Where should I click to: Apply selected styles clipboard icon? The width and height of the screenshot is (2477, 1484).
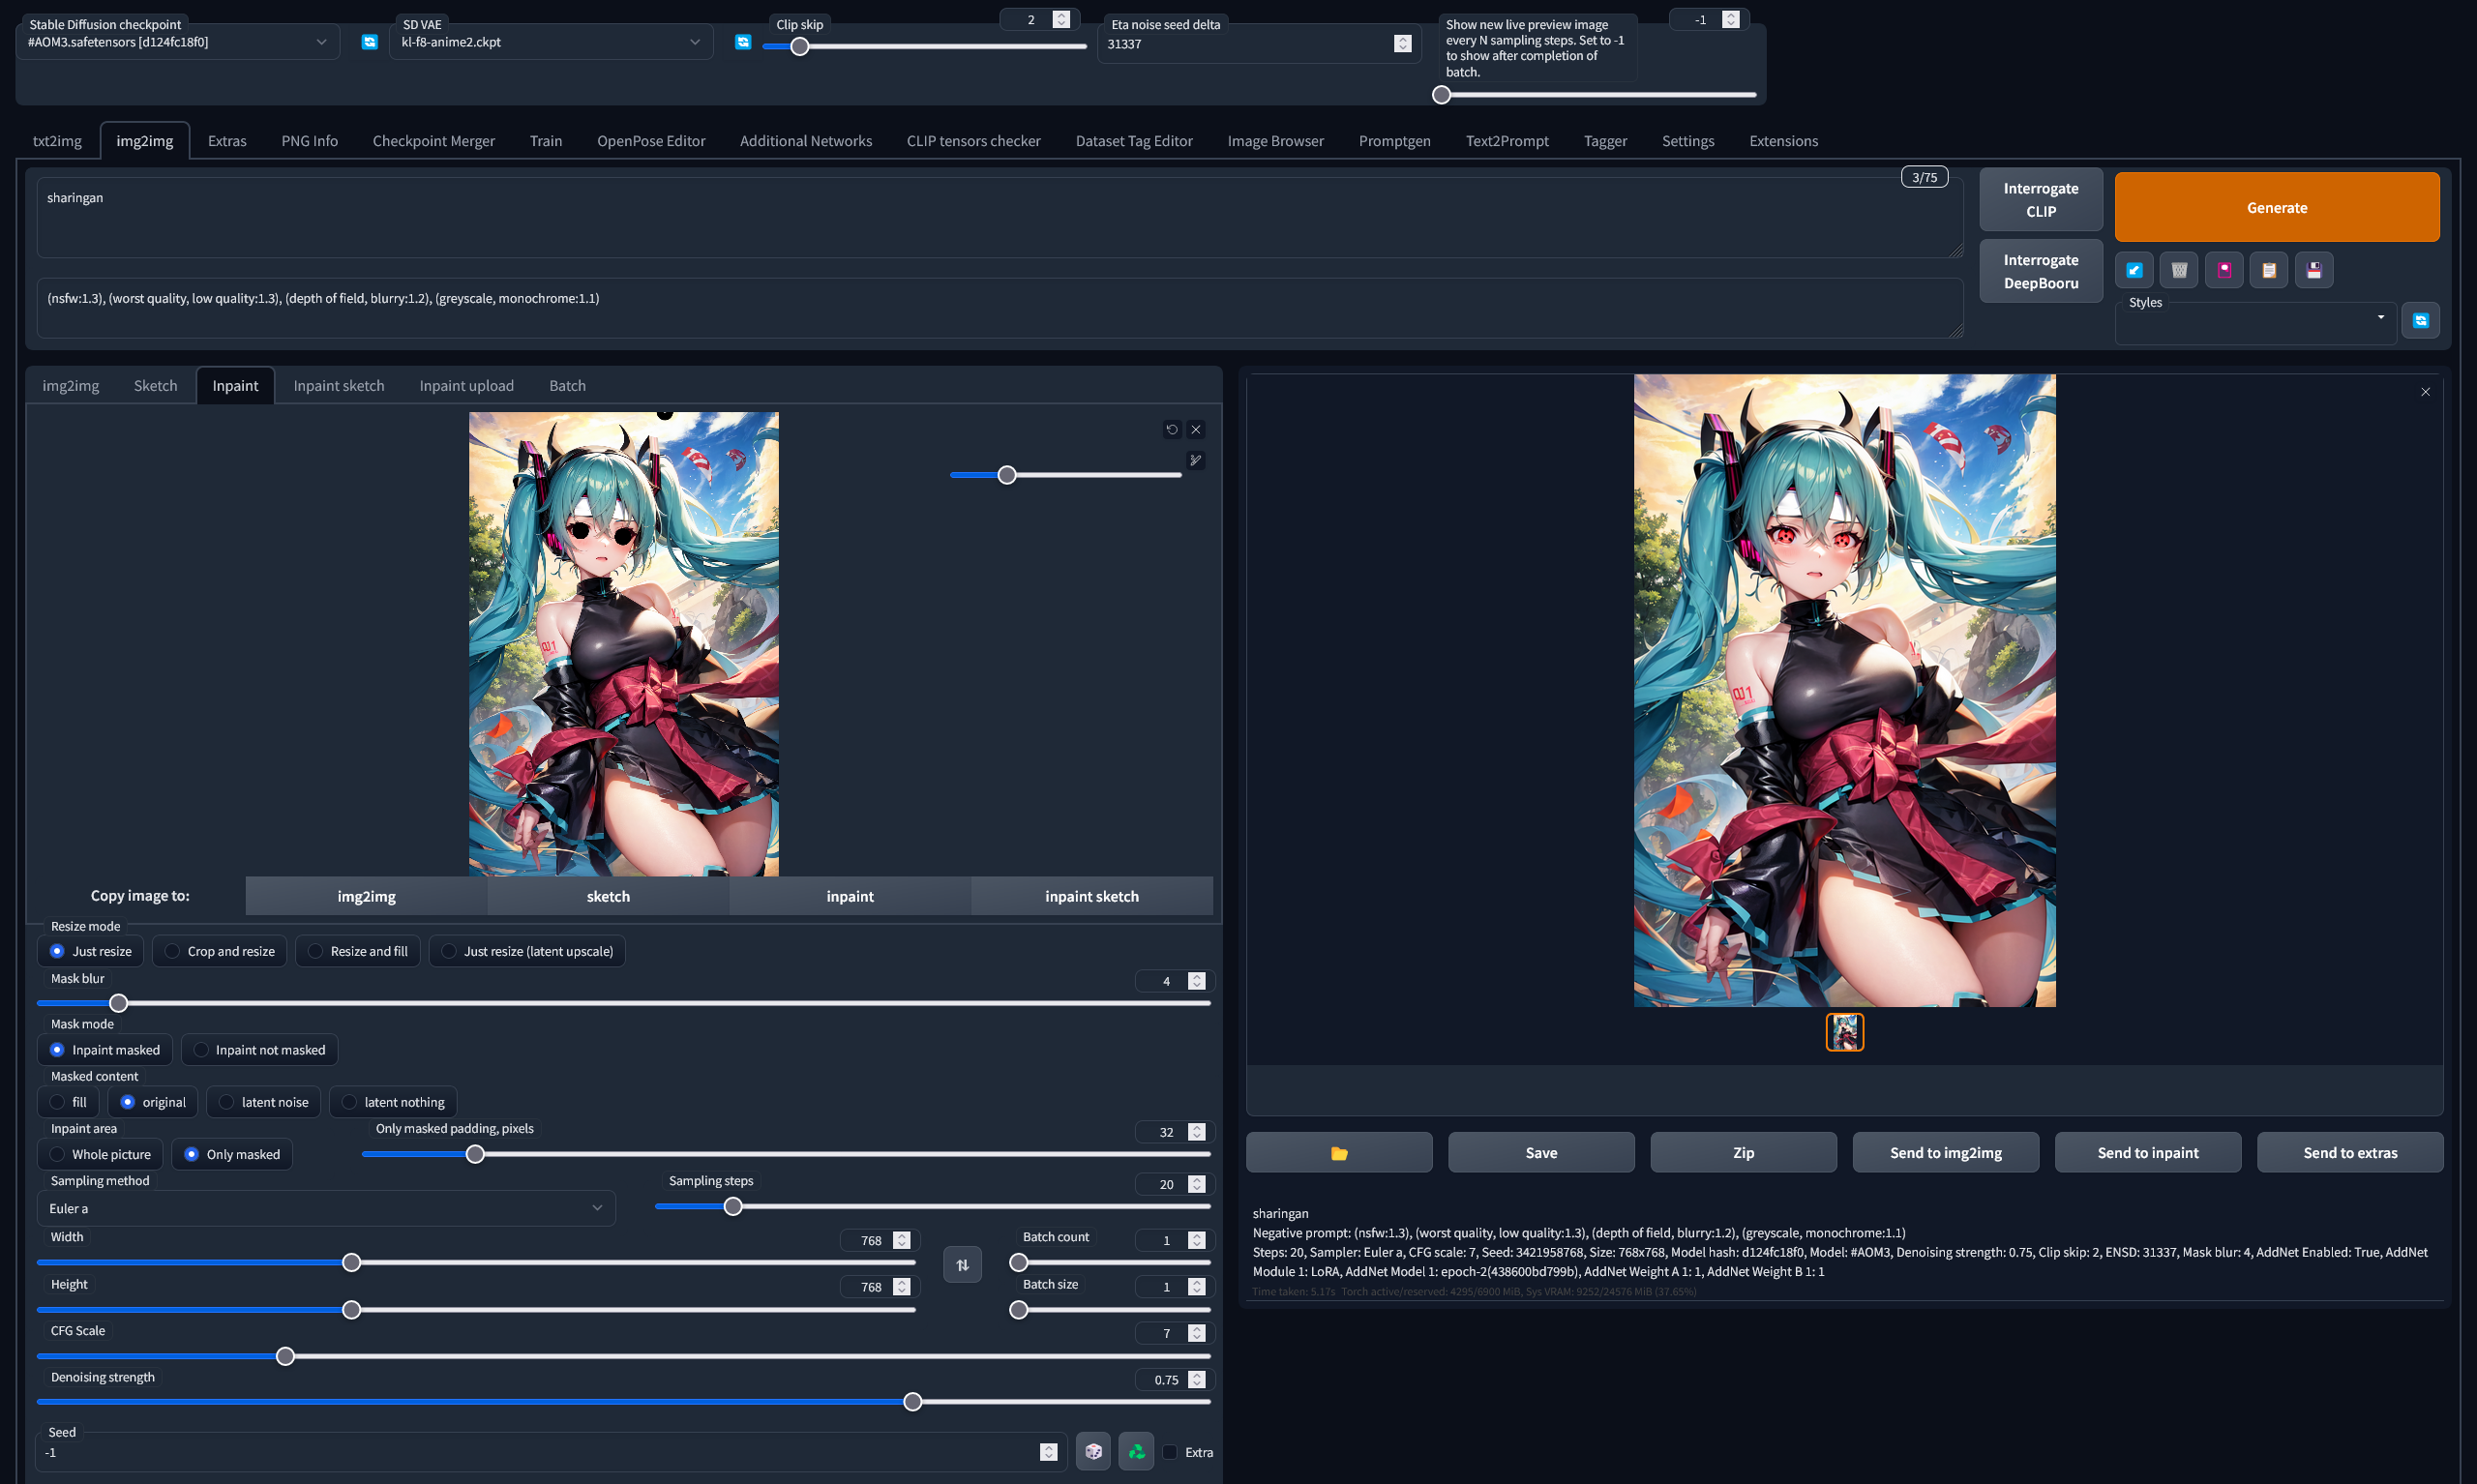2269,270
